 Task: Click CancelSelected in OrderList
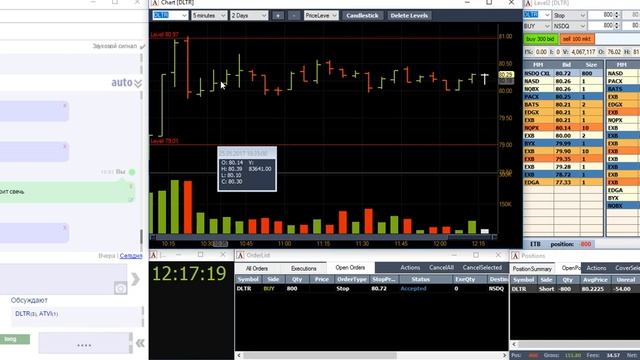click(482, 268)
